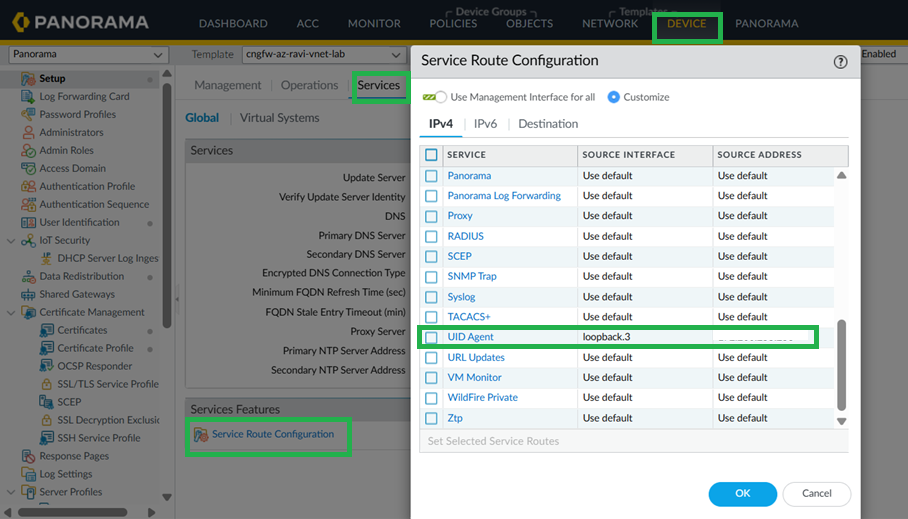Open the Panorama context dropdown

click(x=88, y=55)
